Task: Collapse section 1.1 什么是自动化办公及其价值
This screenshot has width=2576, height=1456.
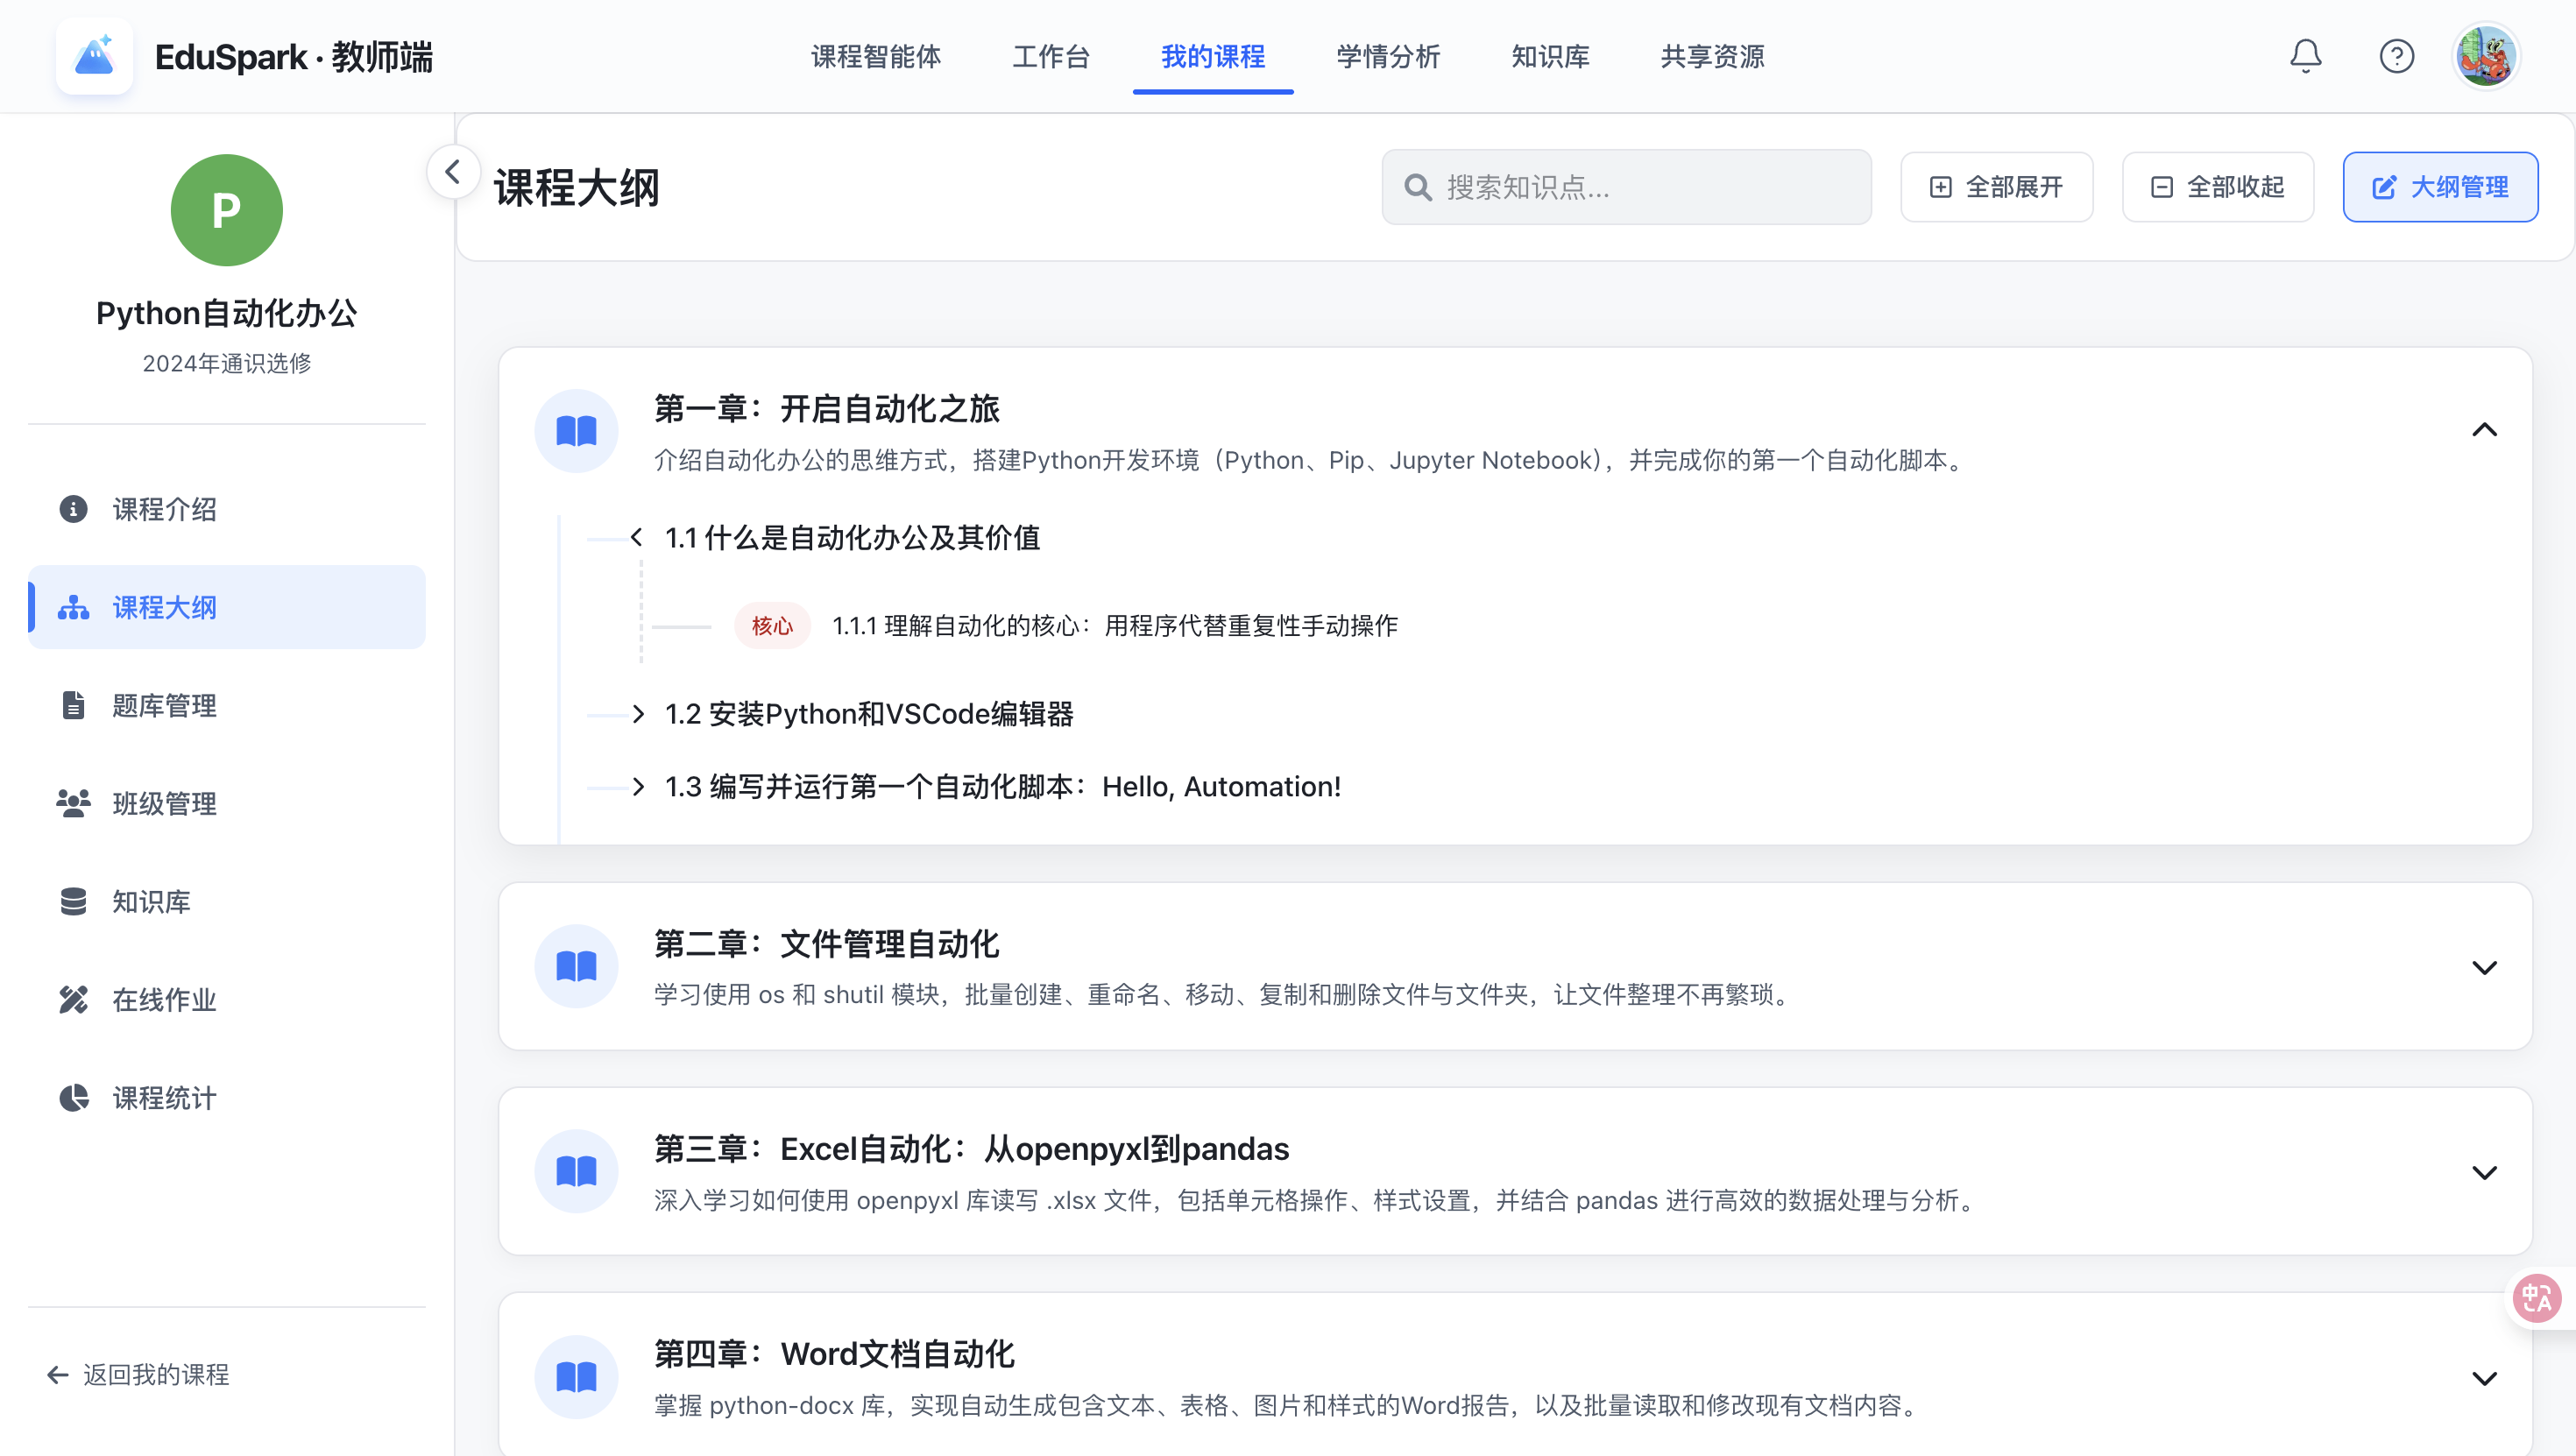Action: 637,538
